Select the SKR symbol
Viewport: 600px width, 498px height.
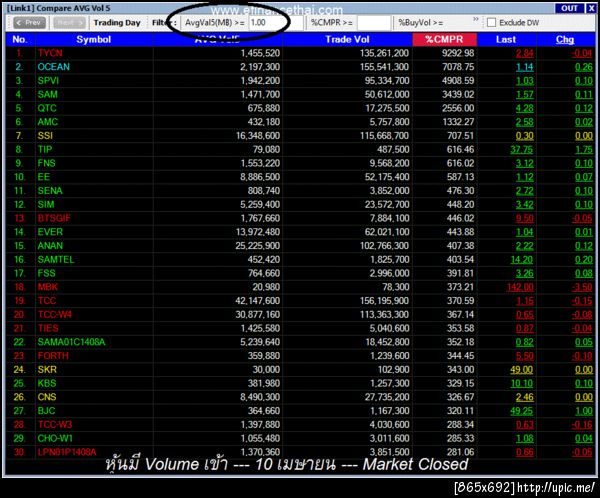[x=47, y=370]
